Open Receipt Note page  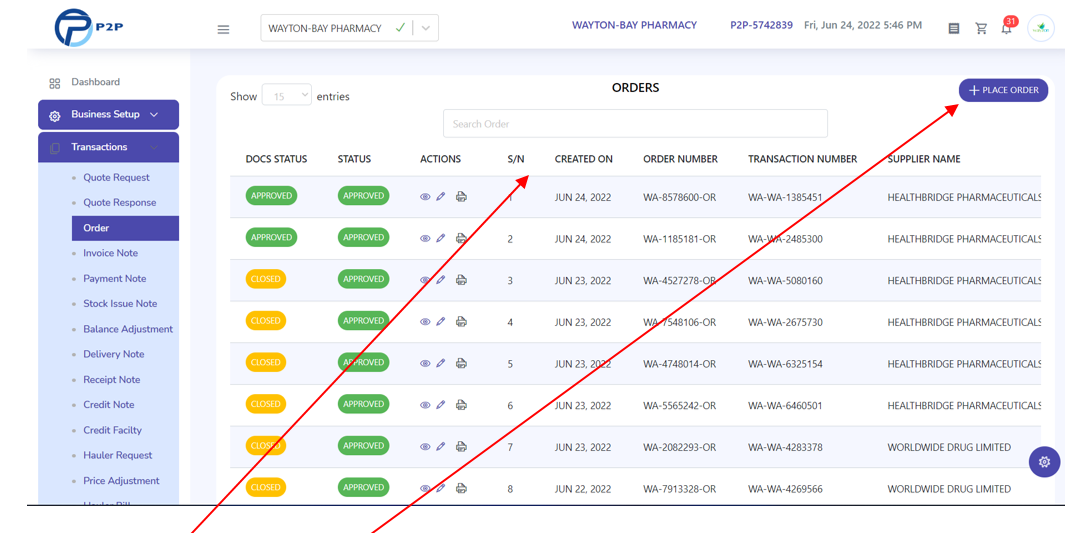(112, 380)
